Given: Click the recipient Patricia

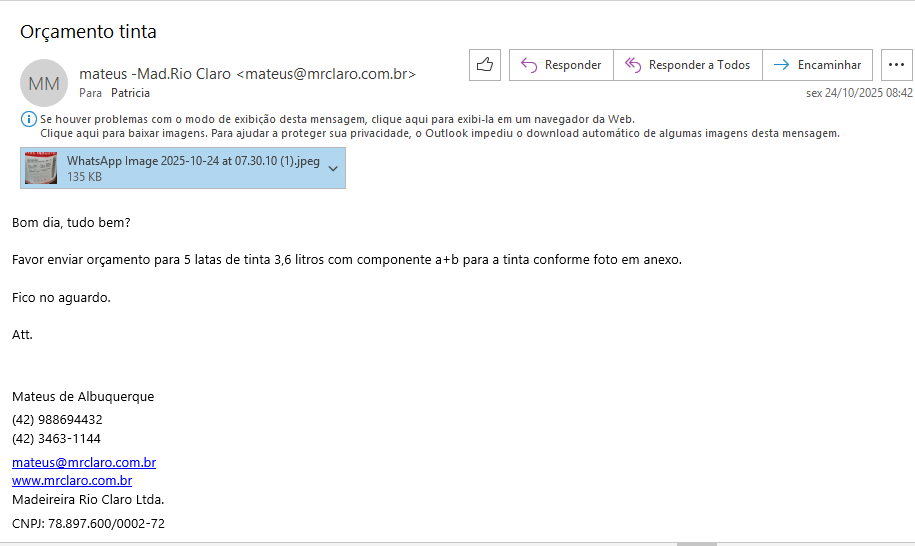Looking at the screenshot, I should pos(130,93).
